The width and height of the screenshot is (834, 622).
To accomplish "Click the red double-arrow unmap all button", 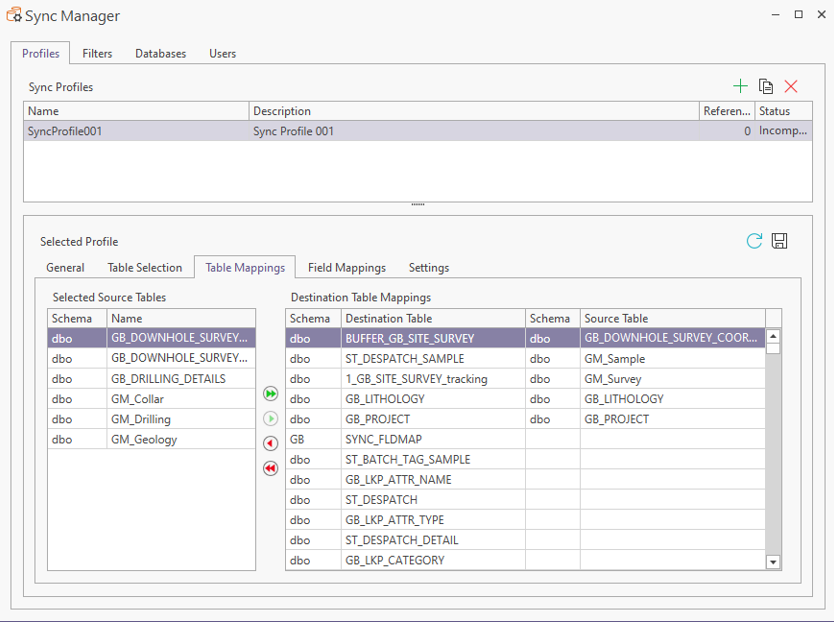I will (270, 469).
